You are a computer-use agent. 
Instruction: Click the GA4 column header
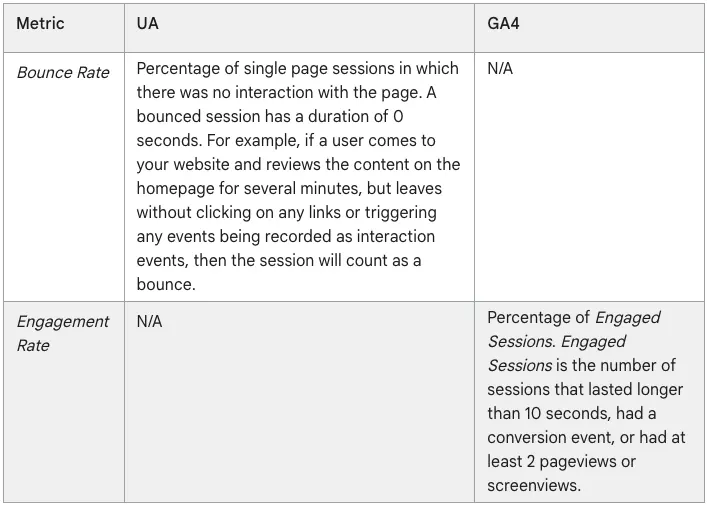click(x=503, y=23)
